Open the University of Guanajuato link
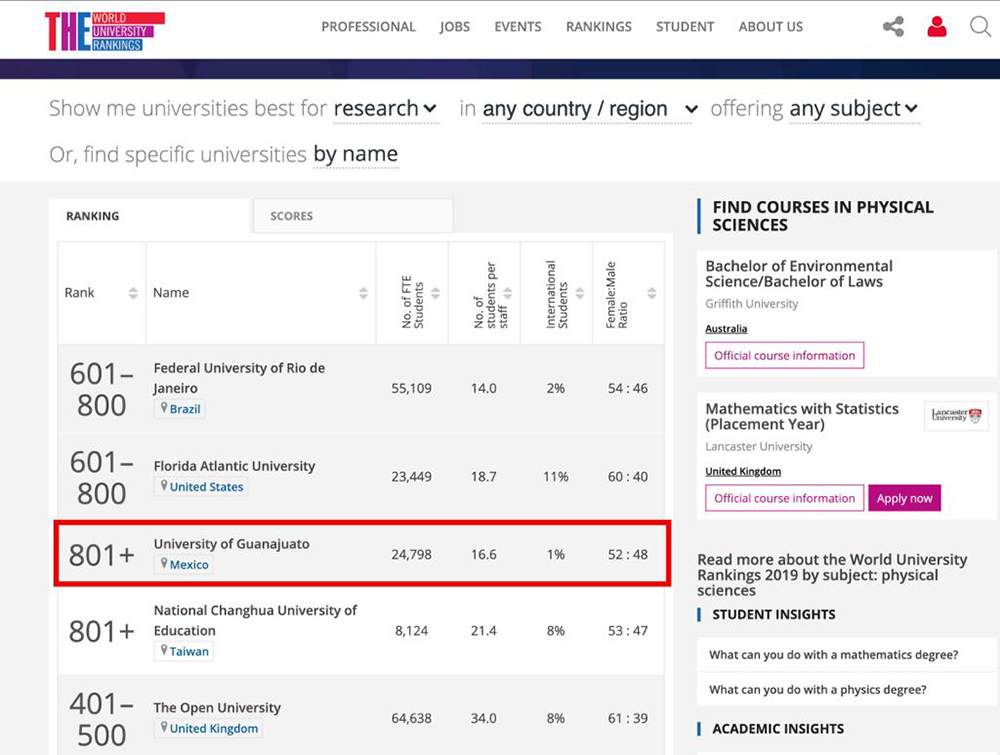 pyautogui.click(x=231, y=544)
